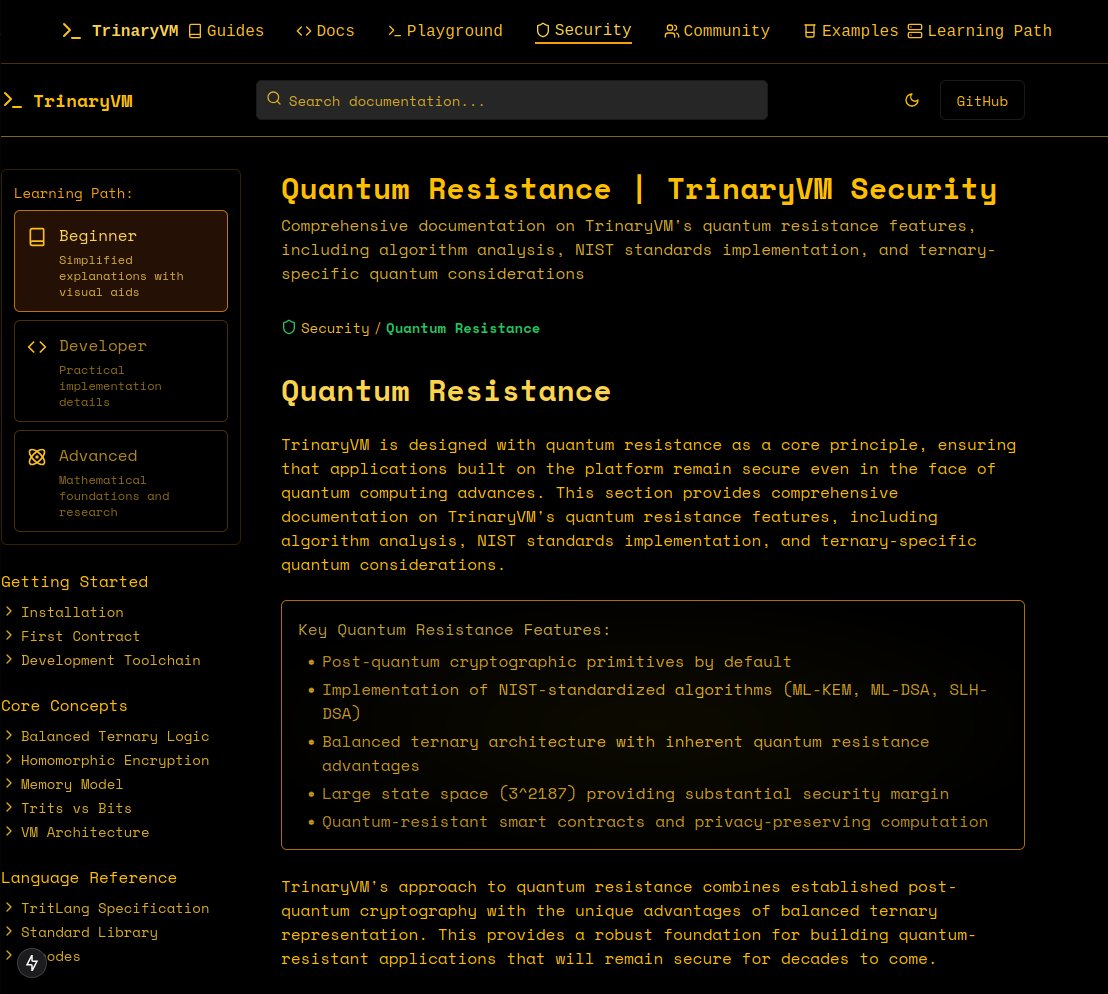Open the Community nav item
The width and height of the screenshot is (1108, 994).
tap(717, 31)
